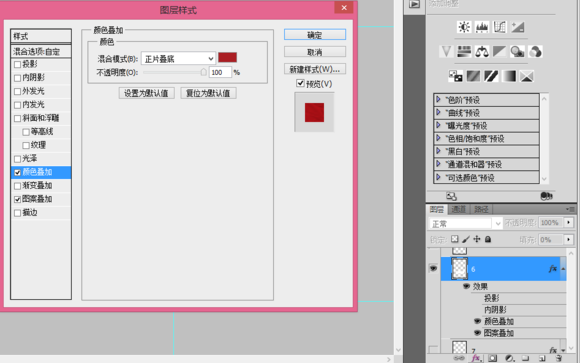Click the fx layer style icon at panel bottom
The image size is (580, 363).
coord(476,358)
